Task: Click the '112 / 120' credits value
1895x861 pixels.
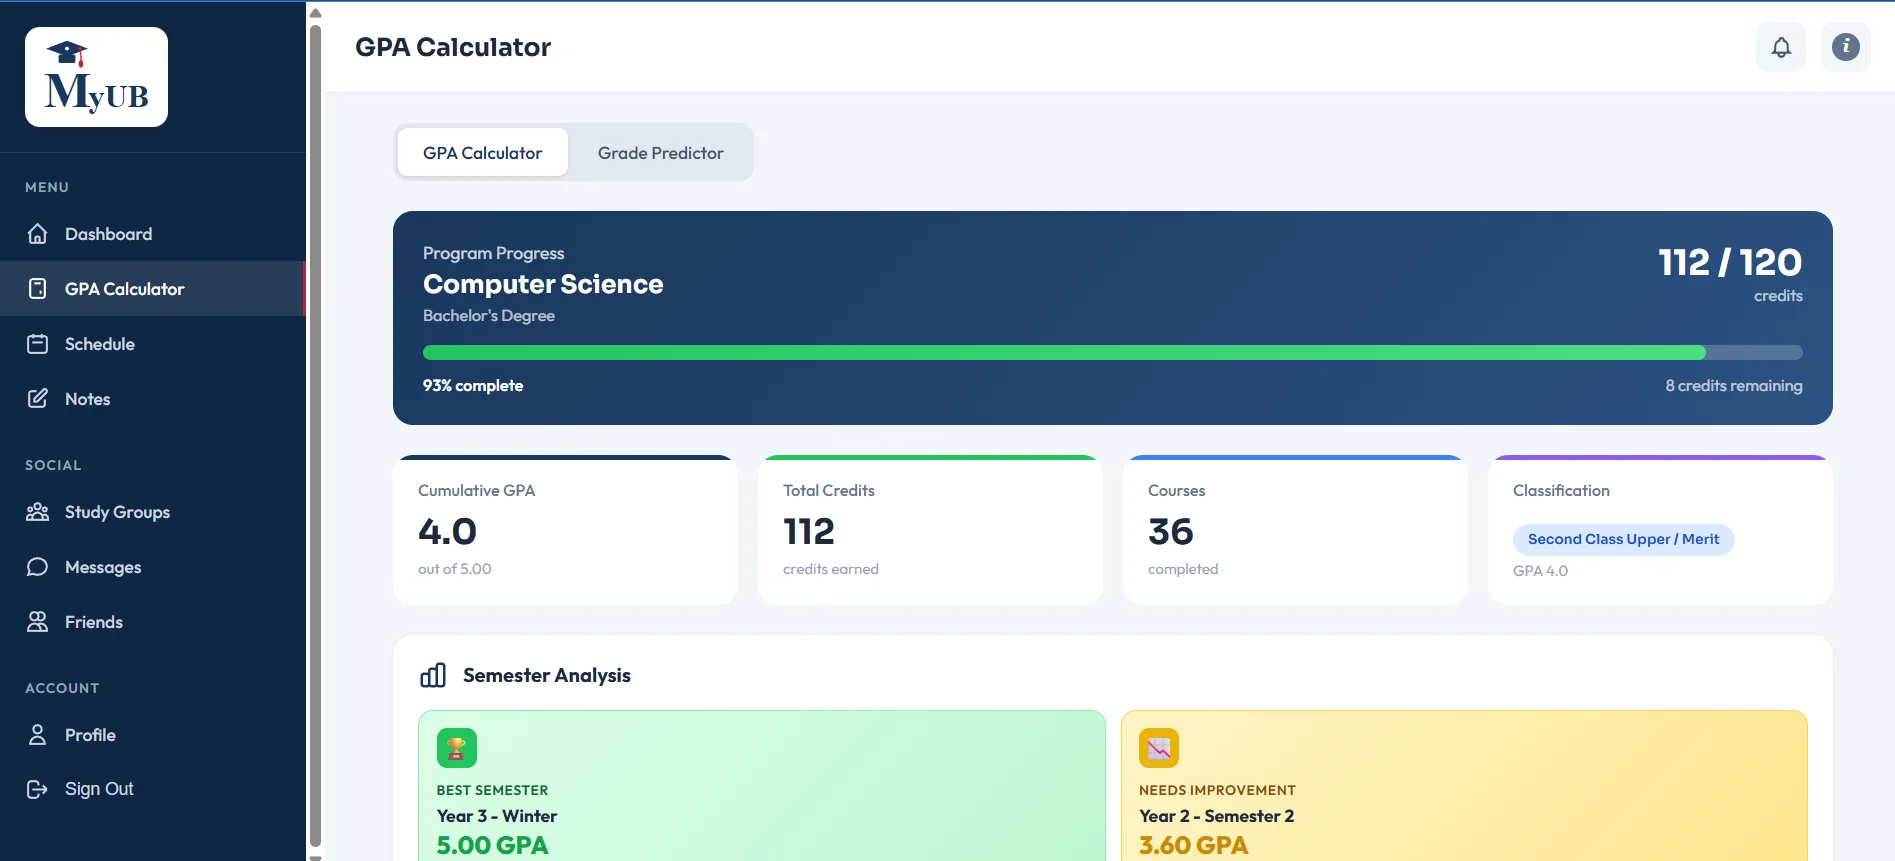Action: [1730, 262]
